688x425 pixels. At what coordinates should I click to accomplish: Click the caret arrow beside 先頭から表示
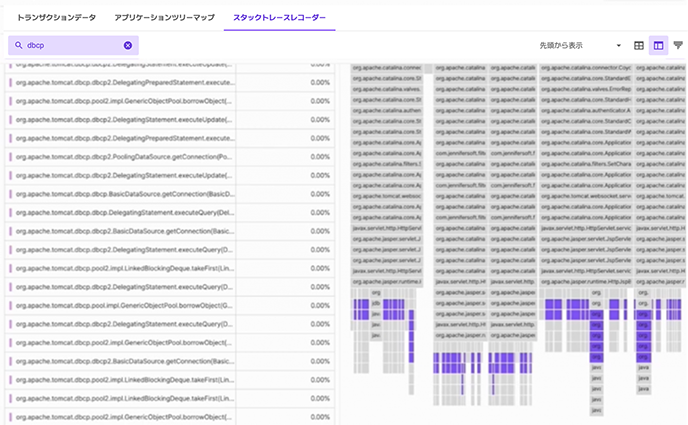tap(619, 46)
